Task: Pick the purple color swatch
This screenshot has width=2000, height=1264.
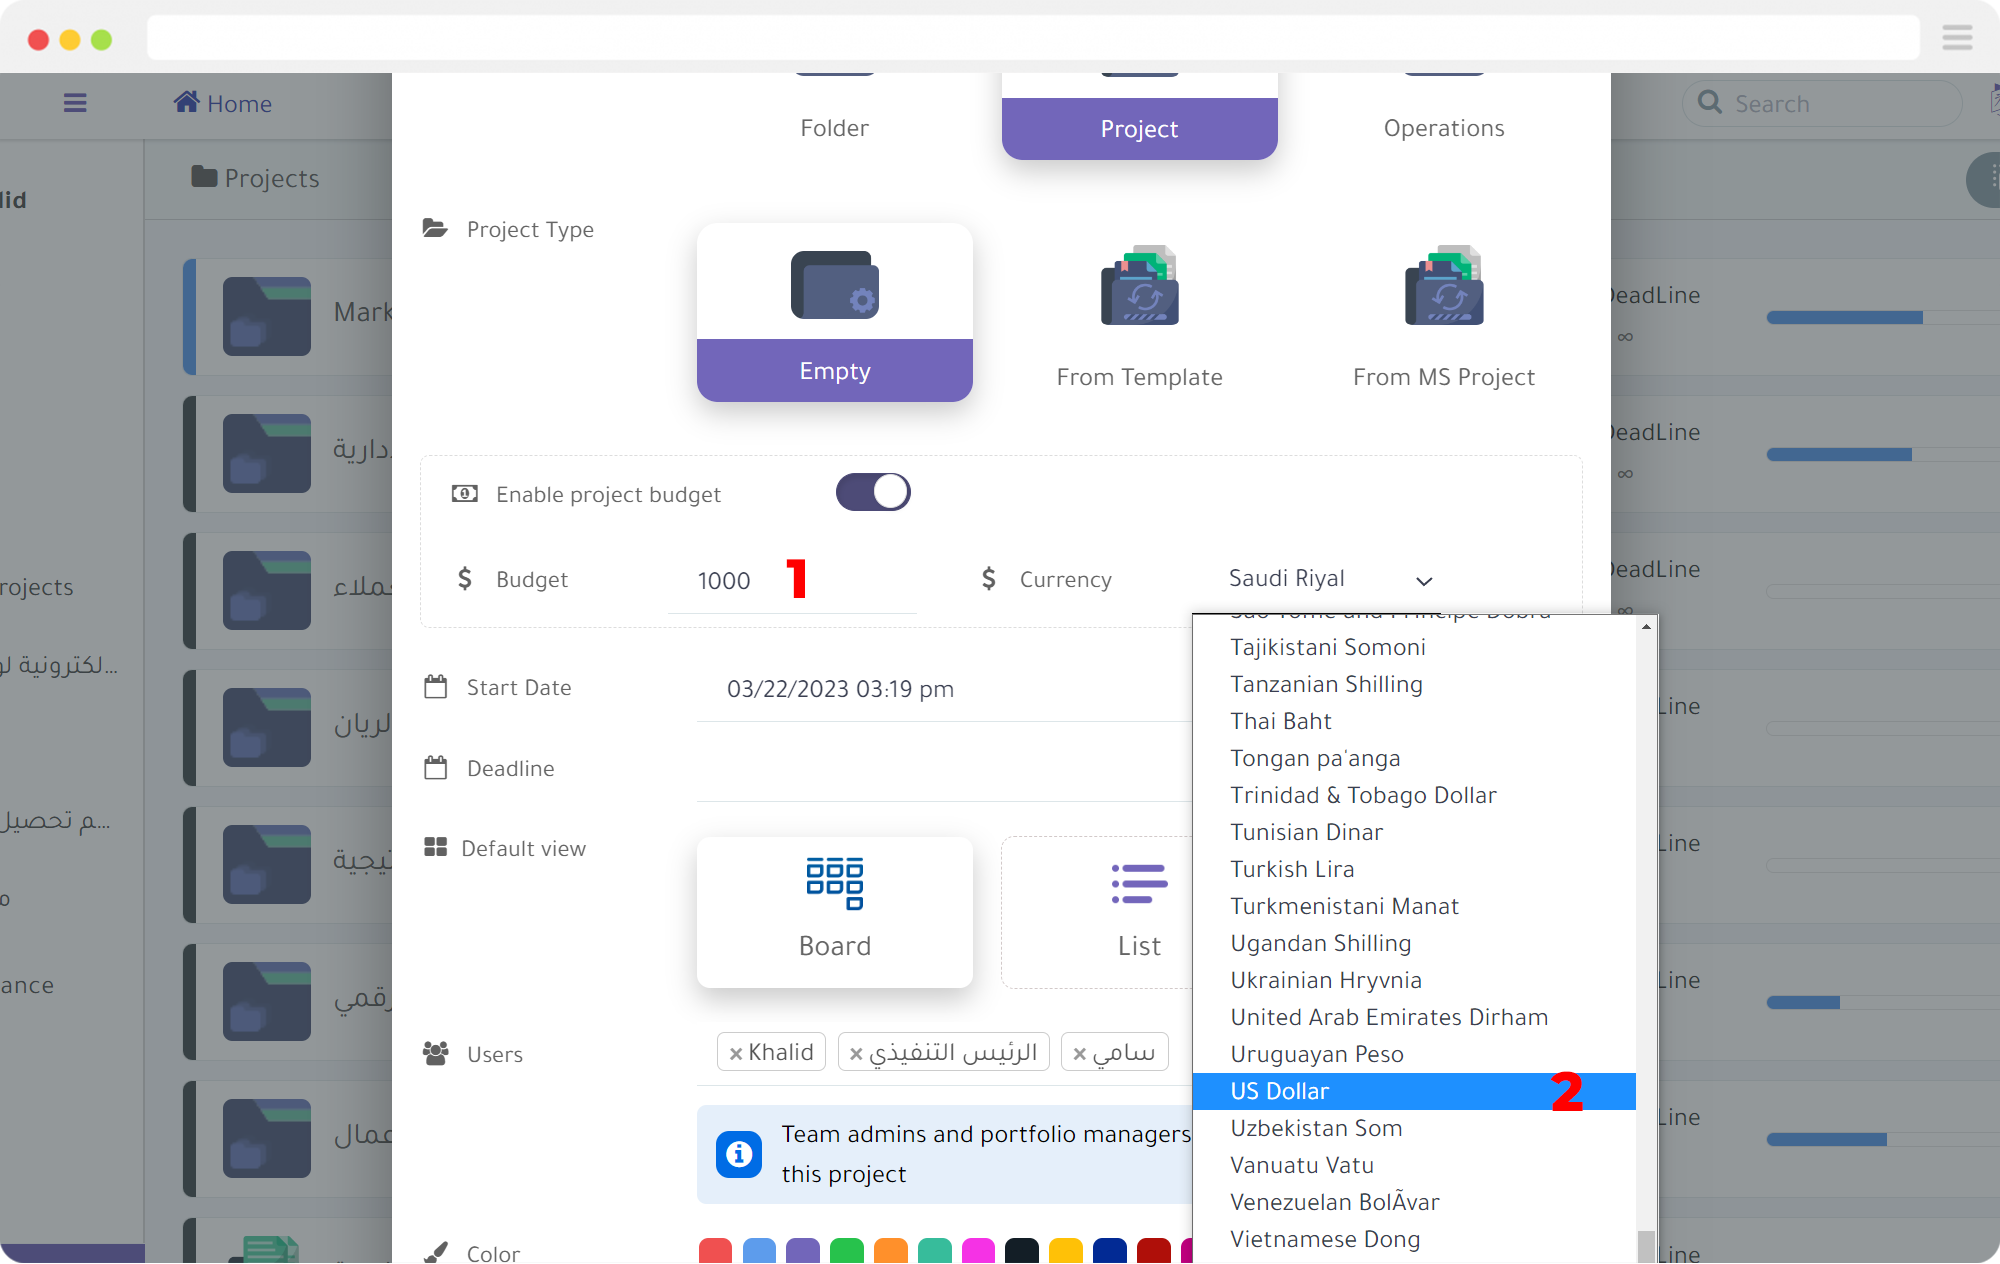Action: [x=803, y=1251]
